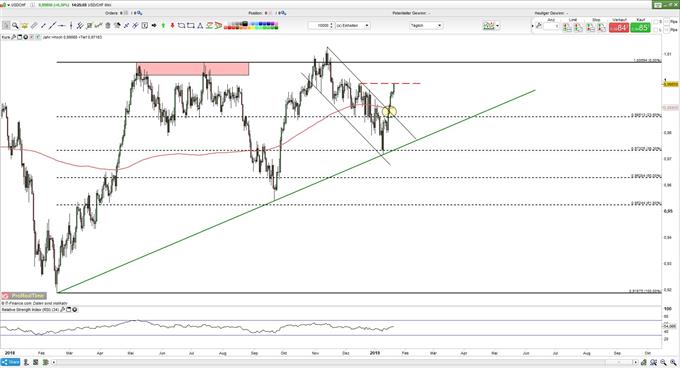Open the RSI indicator settings wrench
Screen dimensions: 680x368
(x=62, y=310)
